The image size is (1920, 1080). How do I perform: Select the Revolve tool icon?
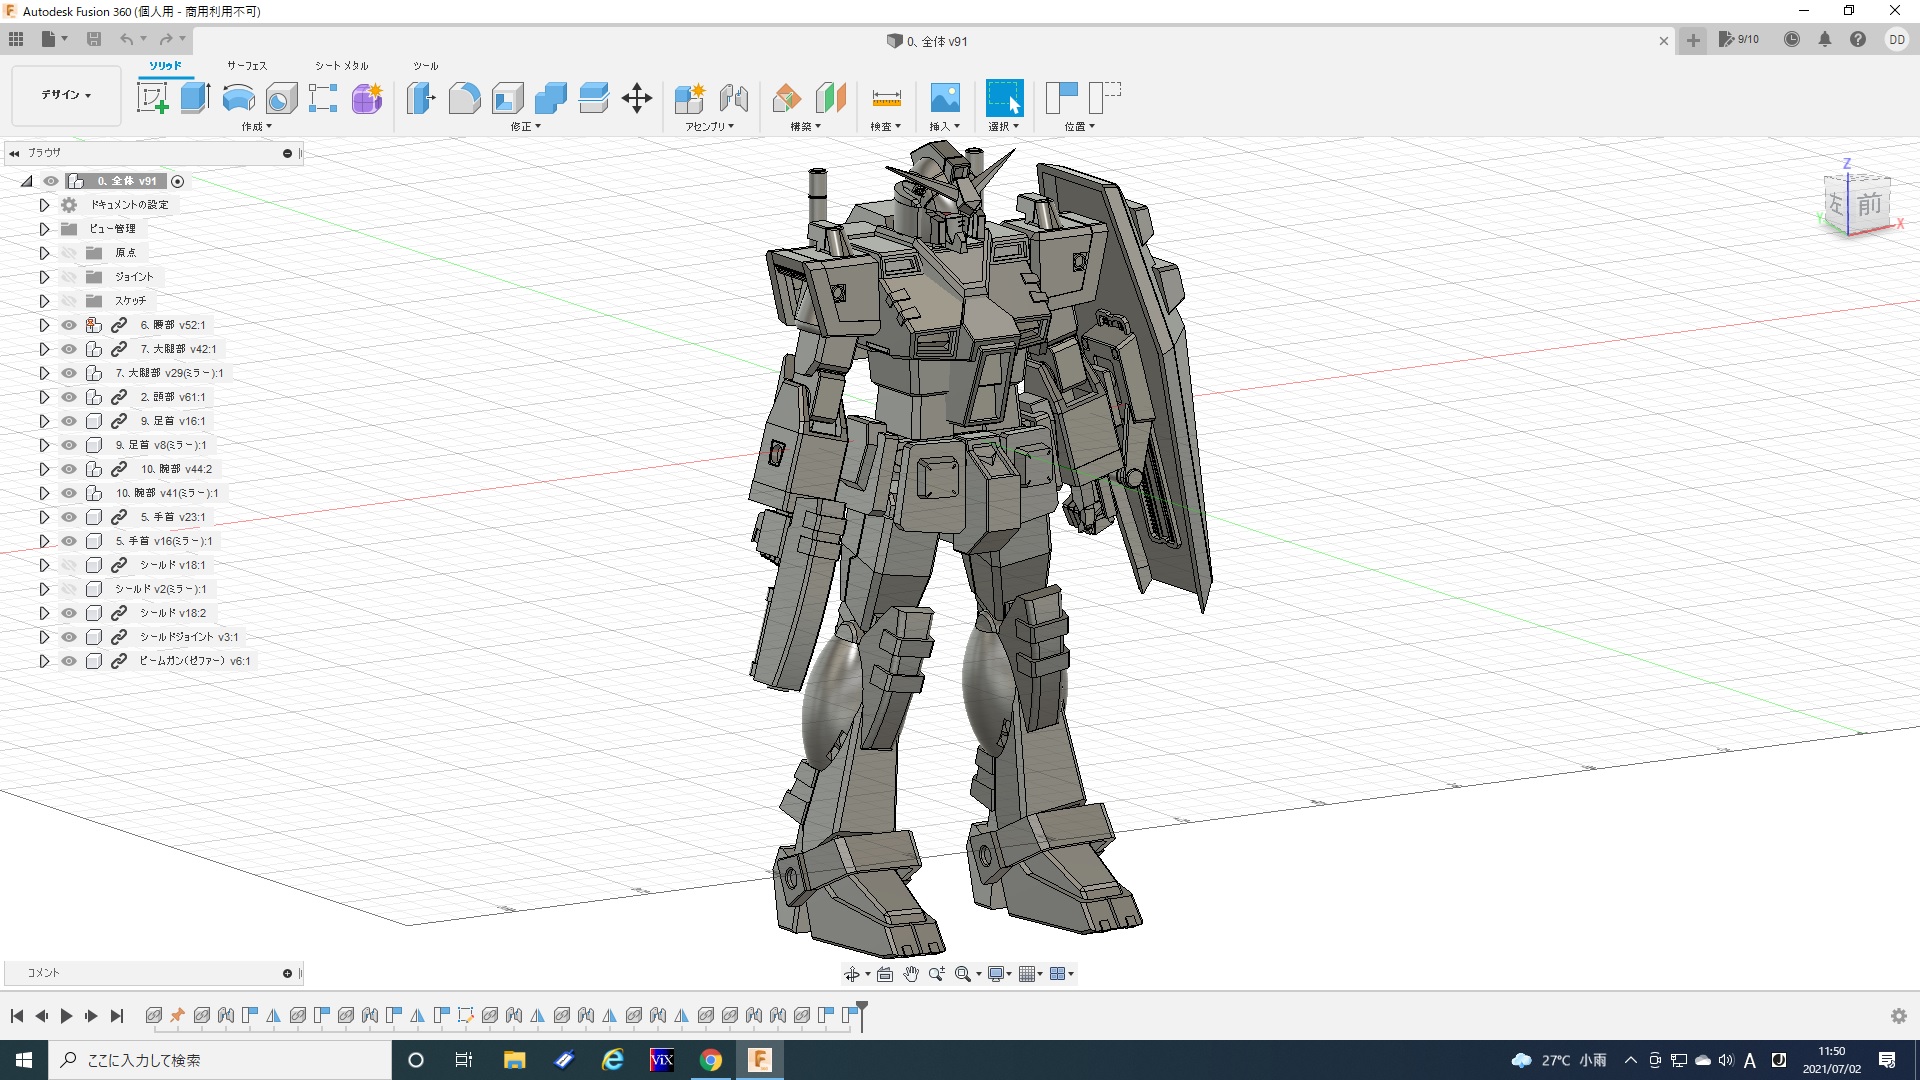(x=238, y=98)
